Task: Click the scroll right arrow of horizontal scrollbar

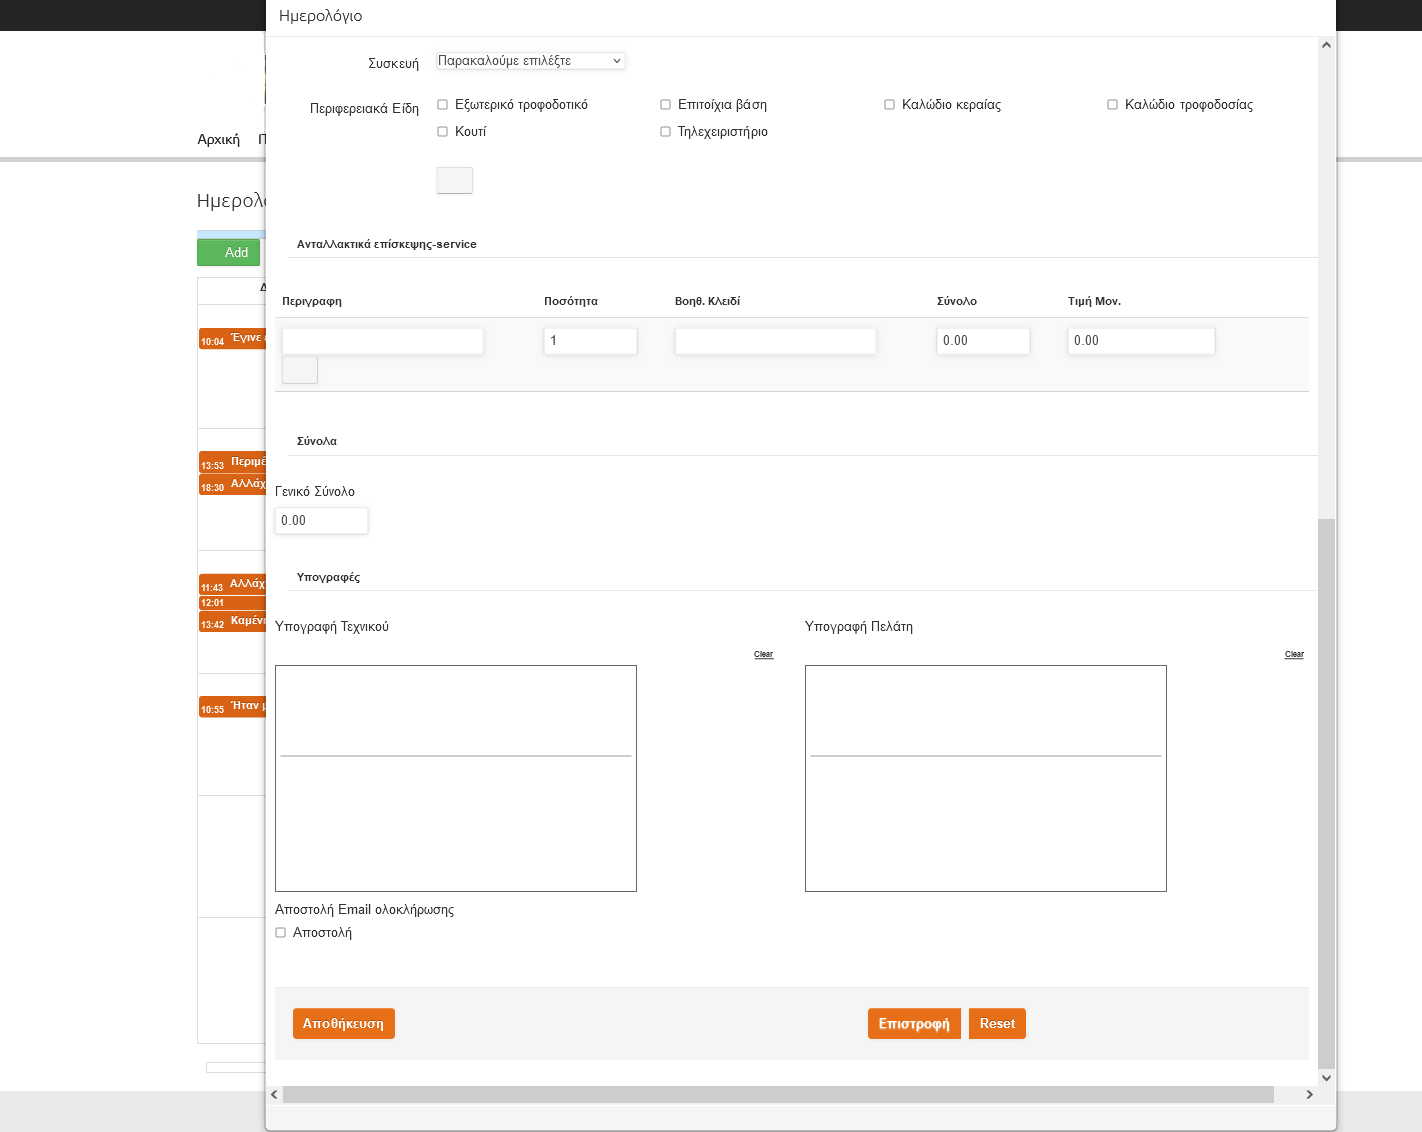Action: pos(1310,1095)
